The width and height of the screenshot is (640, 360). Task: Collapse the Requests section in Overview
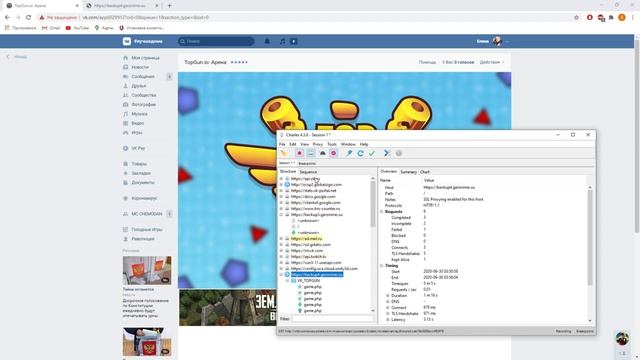382,212
